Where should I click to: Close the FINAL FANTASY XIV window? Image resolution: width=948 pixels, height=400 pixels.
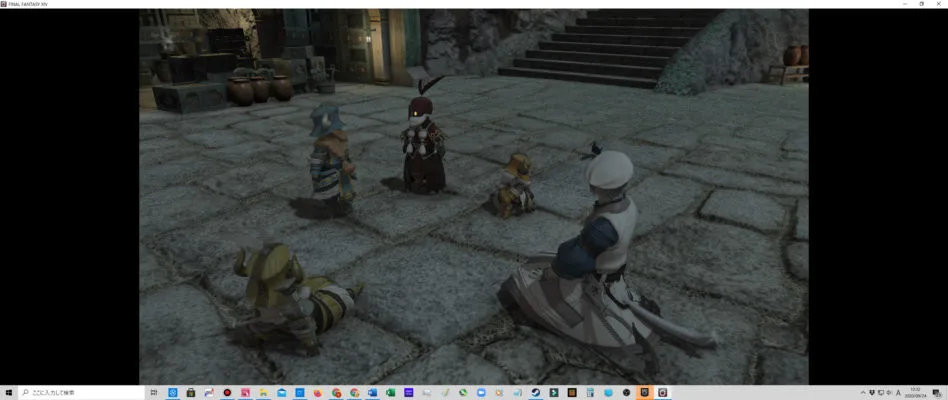click(938, 4)
